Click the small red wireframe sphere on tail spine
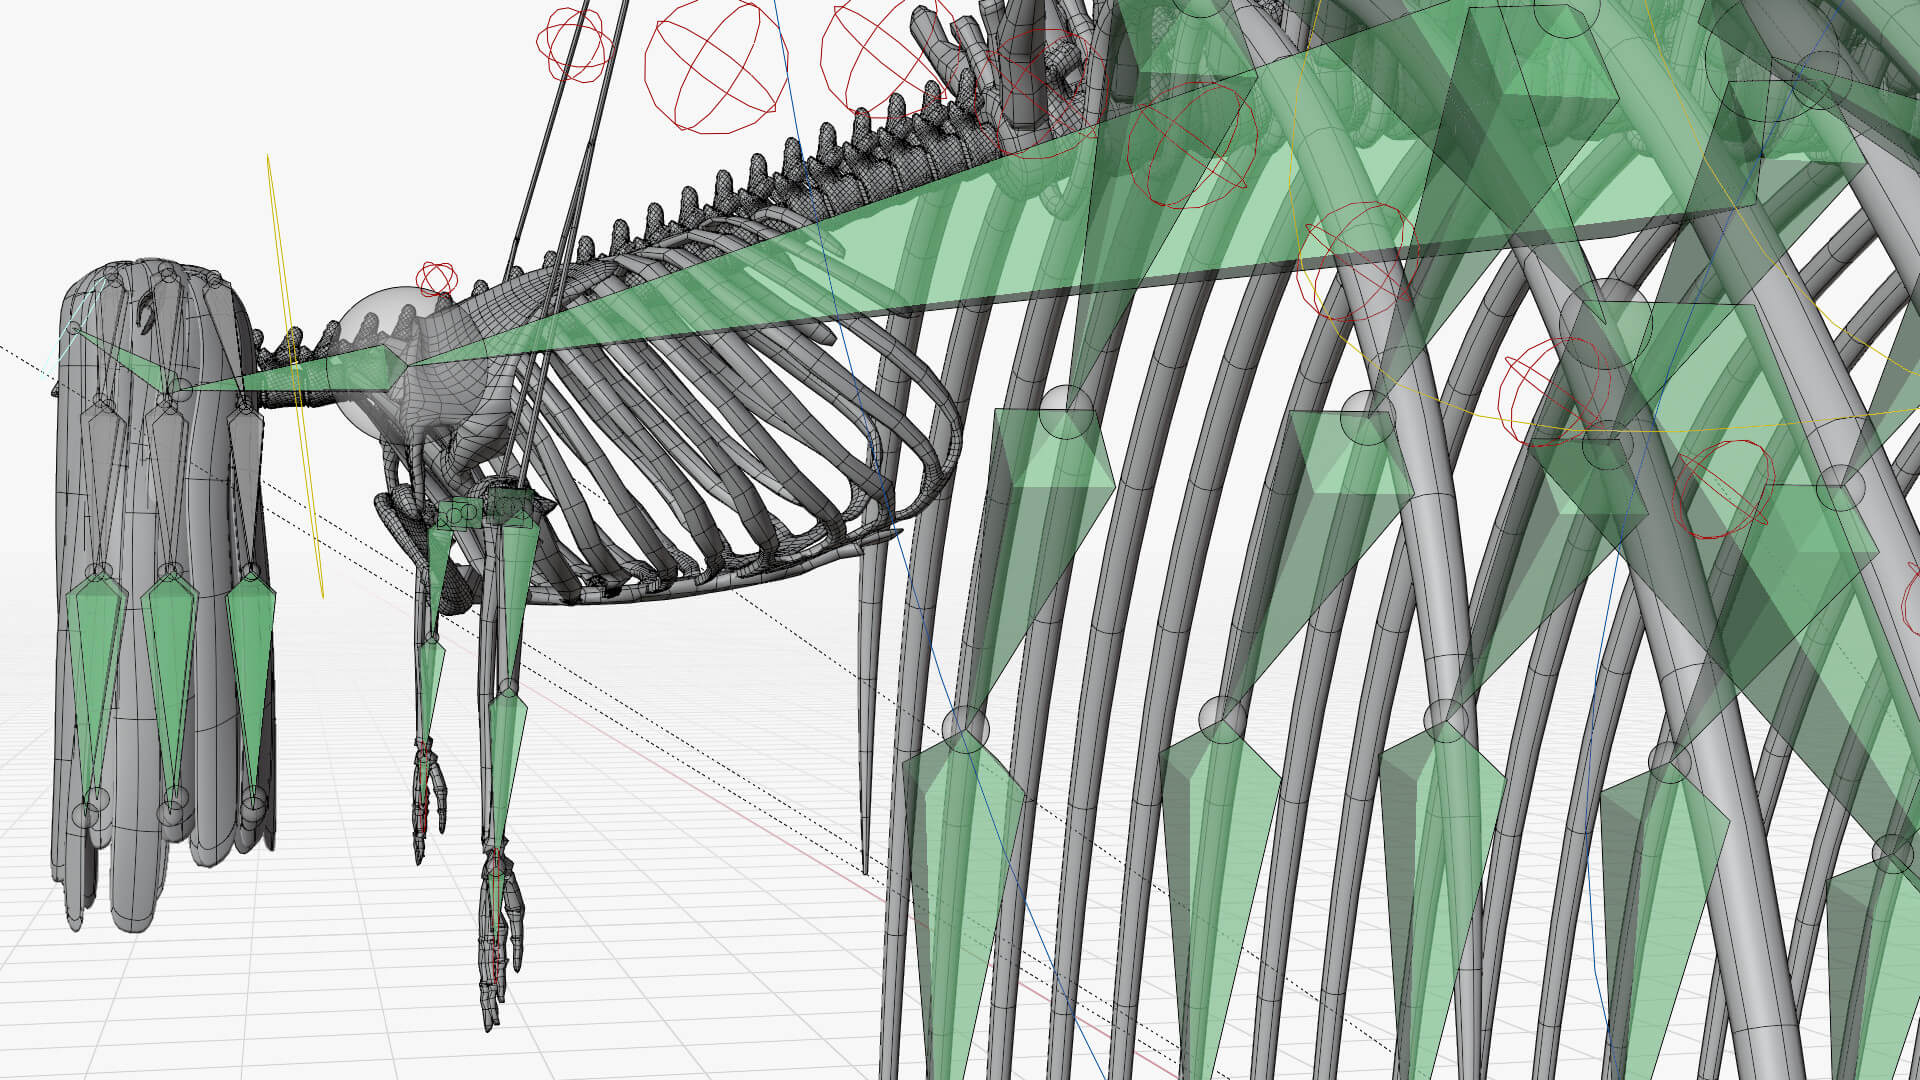1920x1080 pixels. [437, 279]
